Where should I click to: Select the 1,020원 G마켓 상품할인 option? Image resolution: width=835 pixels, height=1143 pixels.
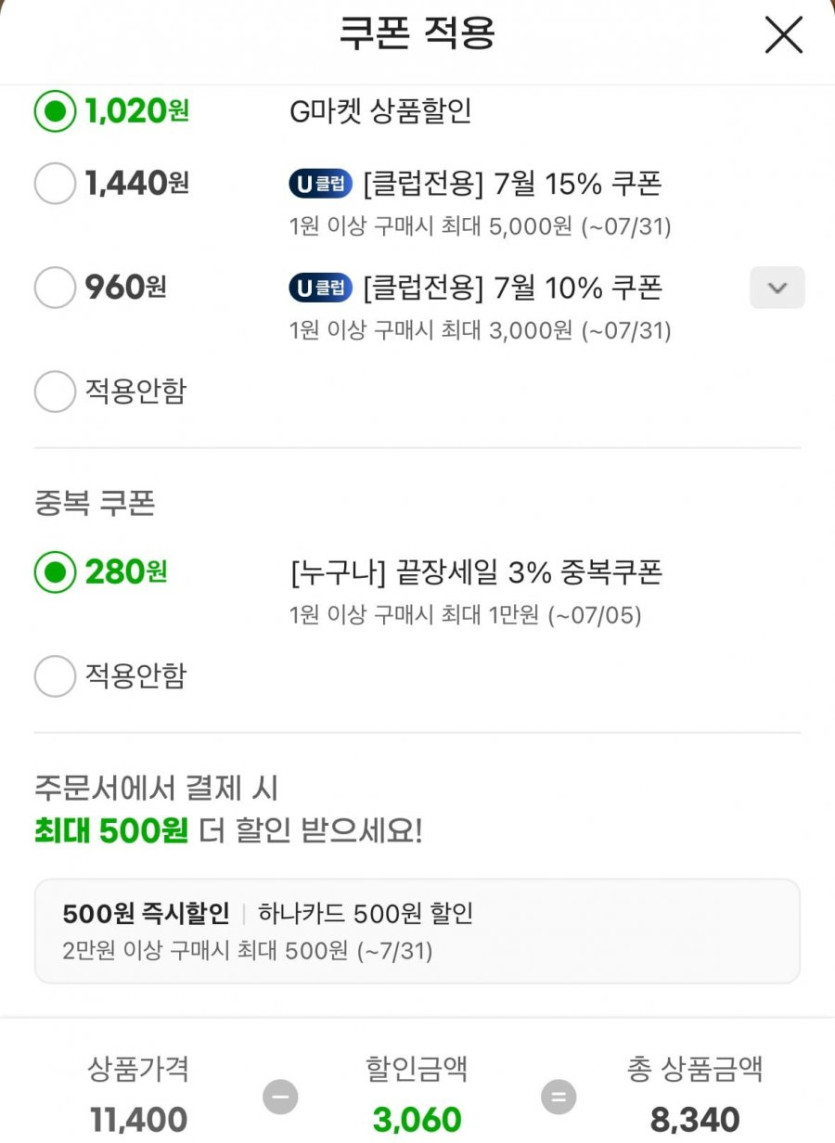click(55, 111)
